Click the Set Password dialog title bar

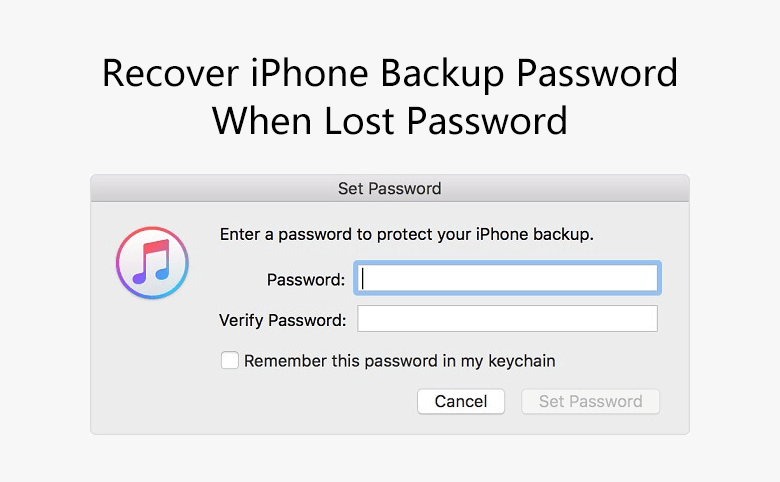click(390, 189)
